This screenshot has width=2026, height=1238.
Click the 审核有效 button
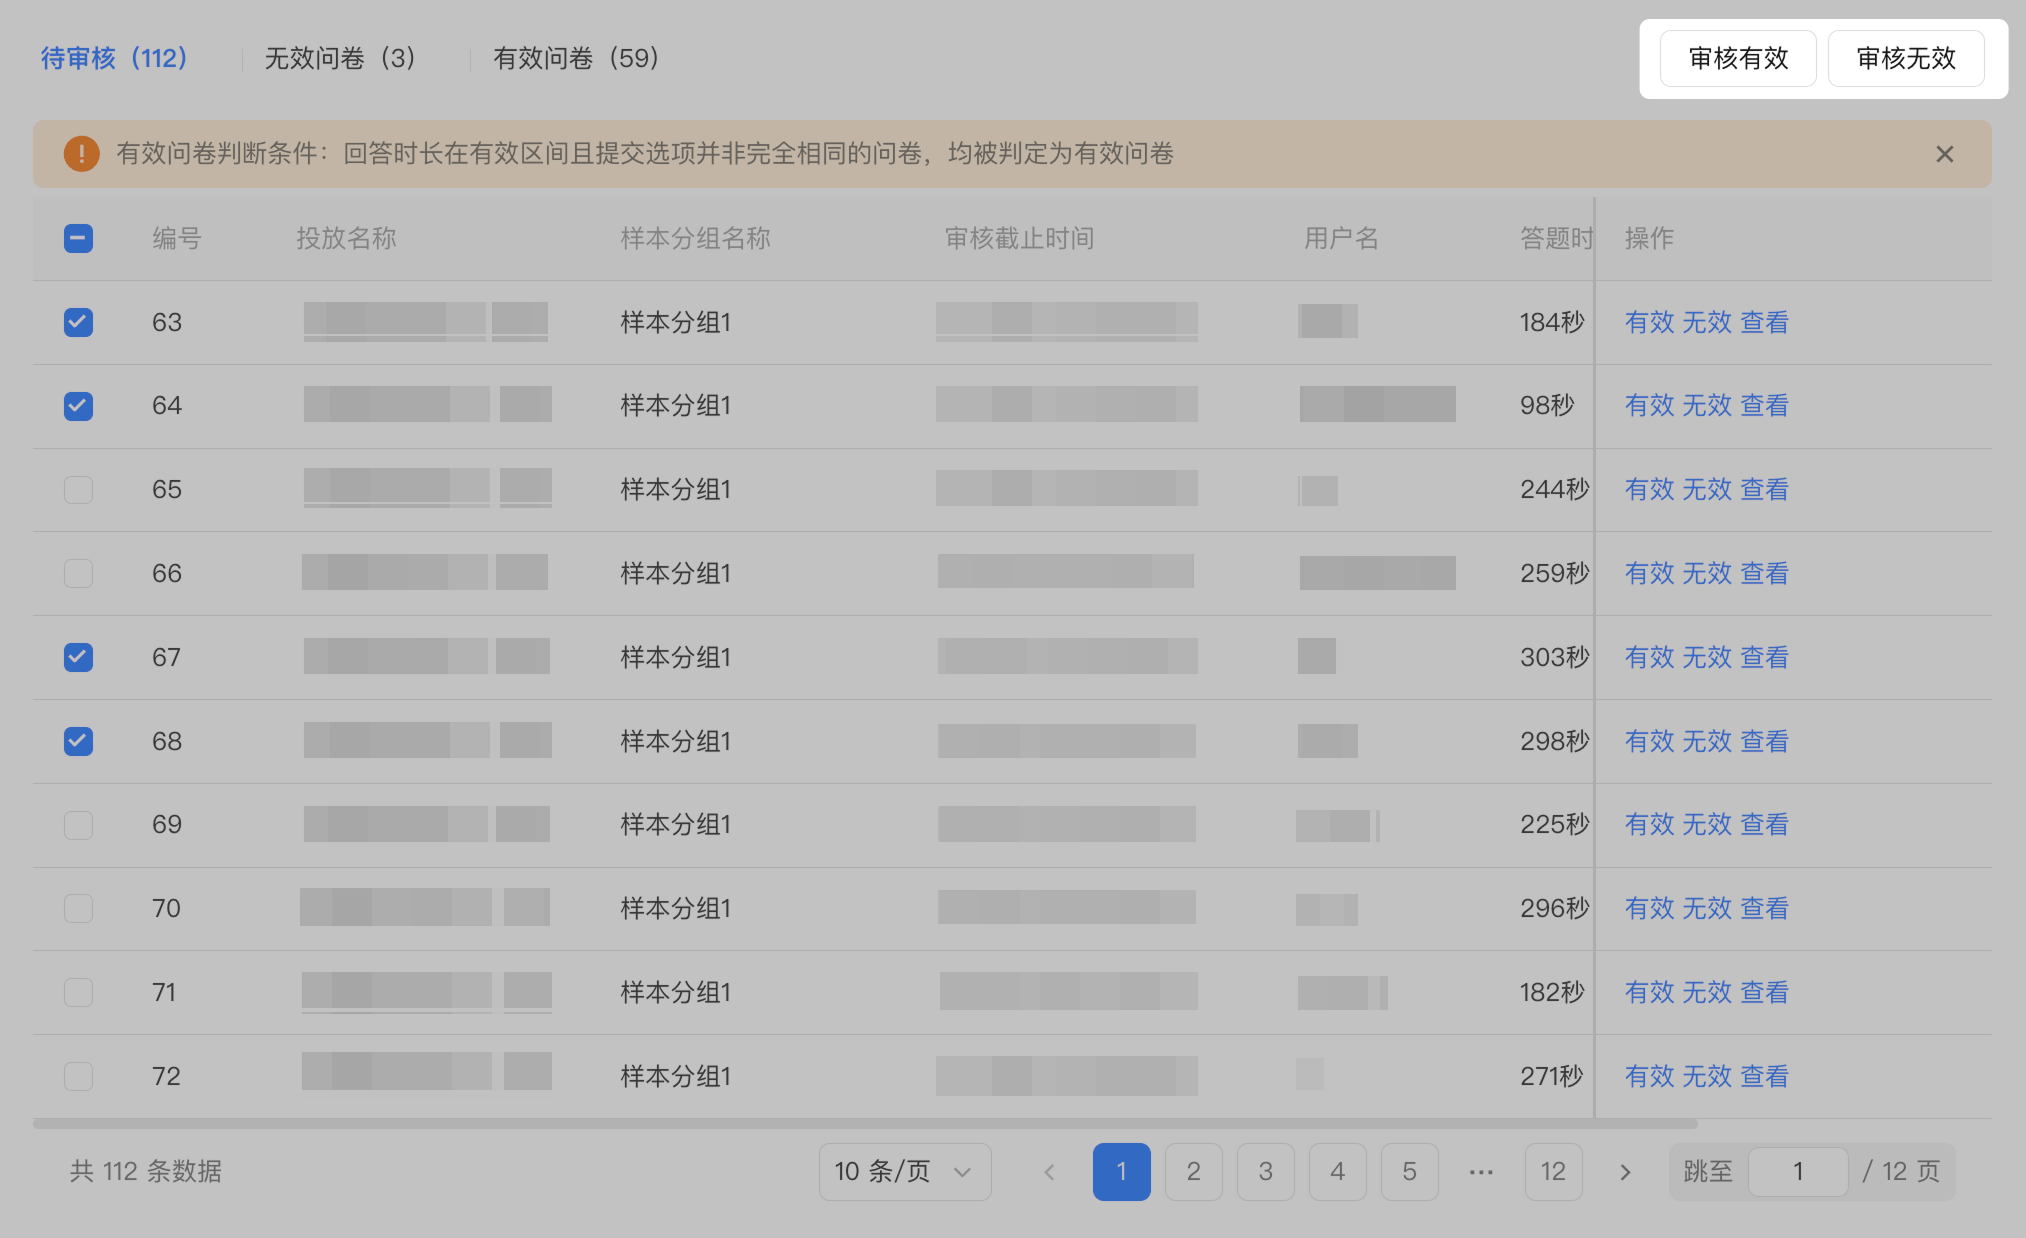coord(1738,58)
